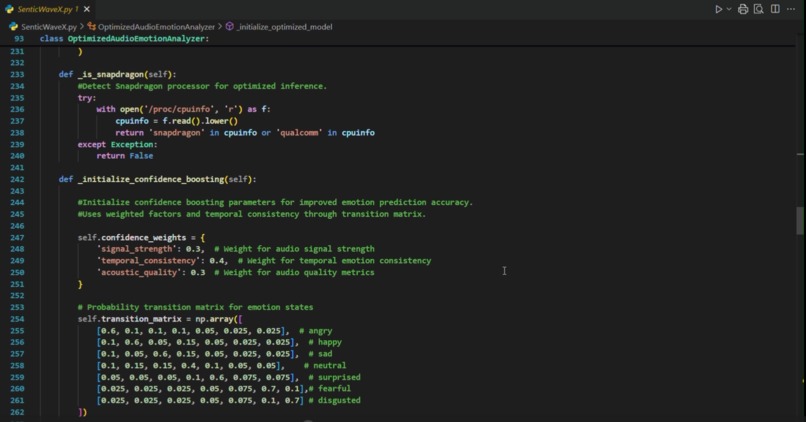Click the '# happy' comment on line 256
The image size is (806, 422).
click(x=325, y=342)
